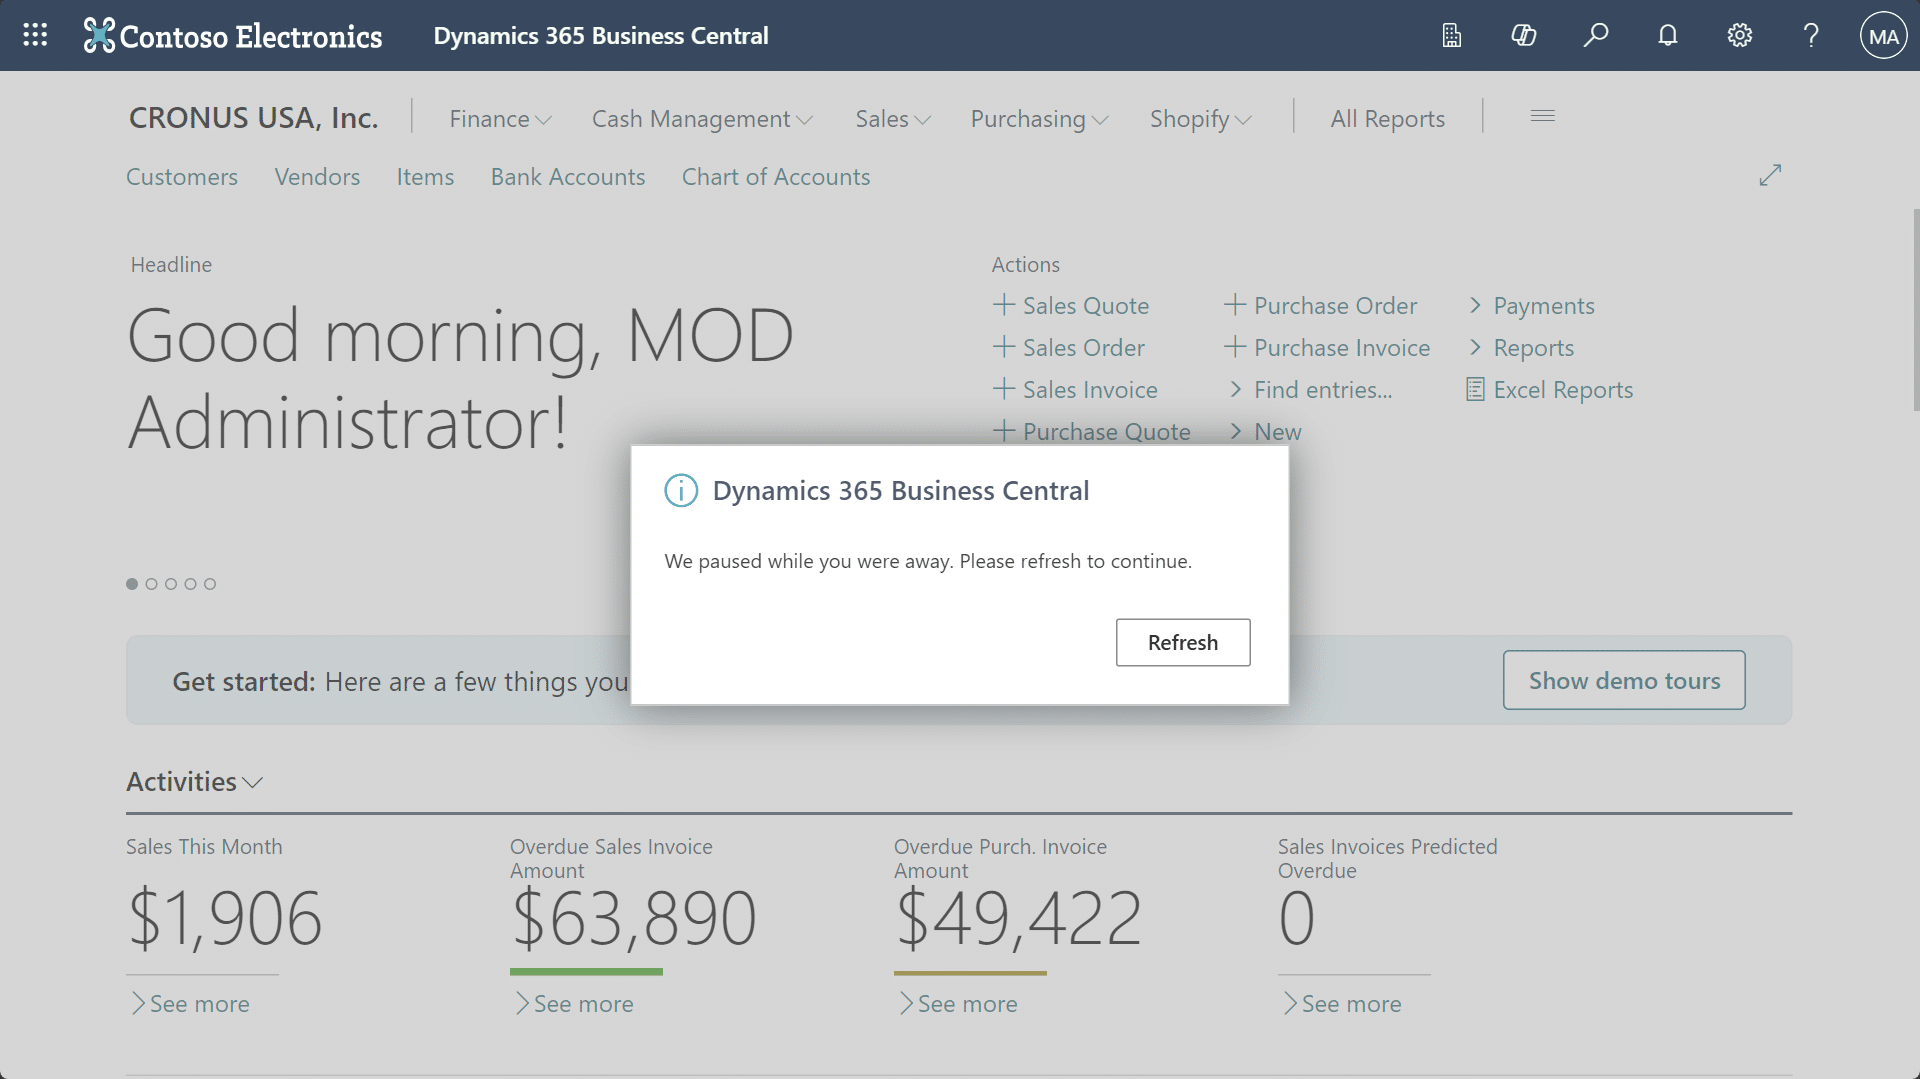
Task: Open Sales Invoices Predicted Overdue 0 tile
Action: [x=1297, y=917]
